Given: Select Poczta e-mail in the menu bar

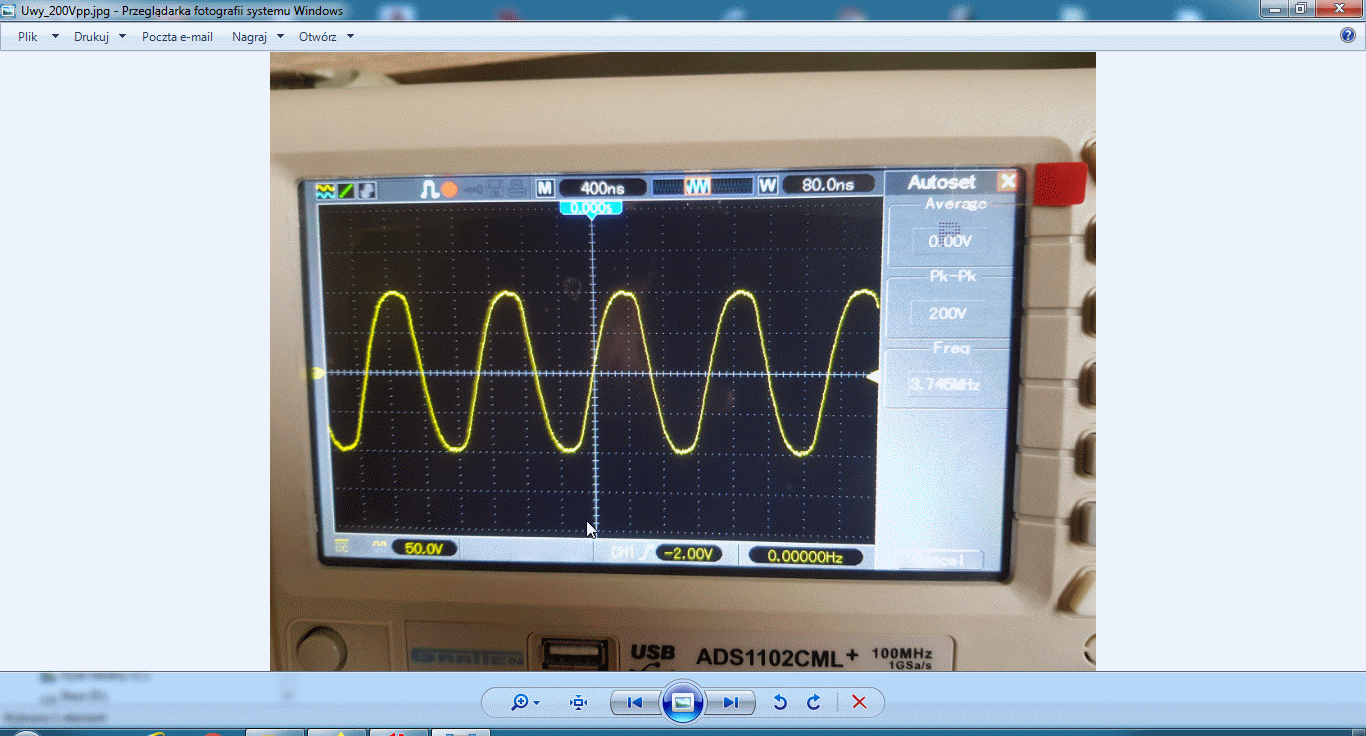Looking at the screenshot, I should (177, 36).
